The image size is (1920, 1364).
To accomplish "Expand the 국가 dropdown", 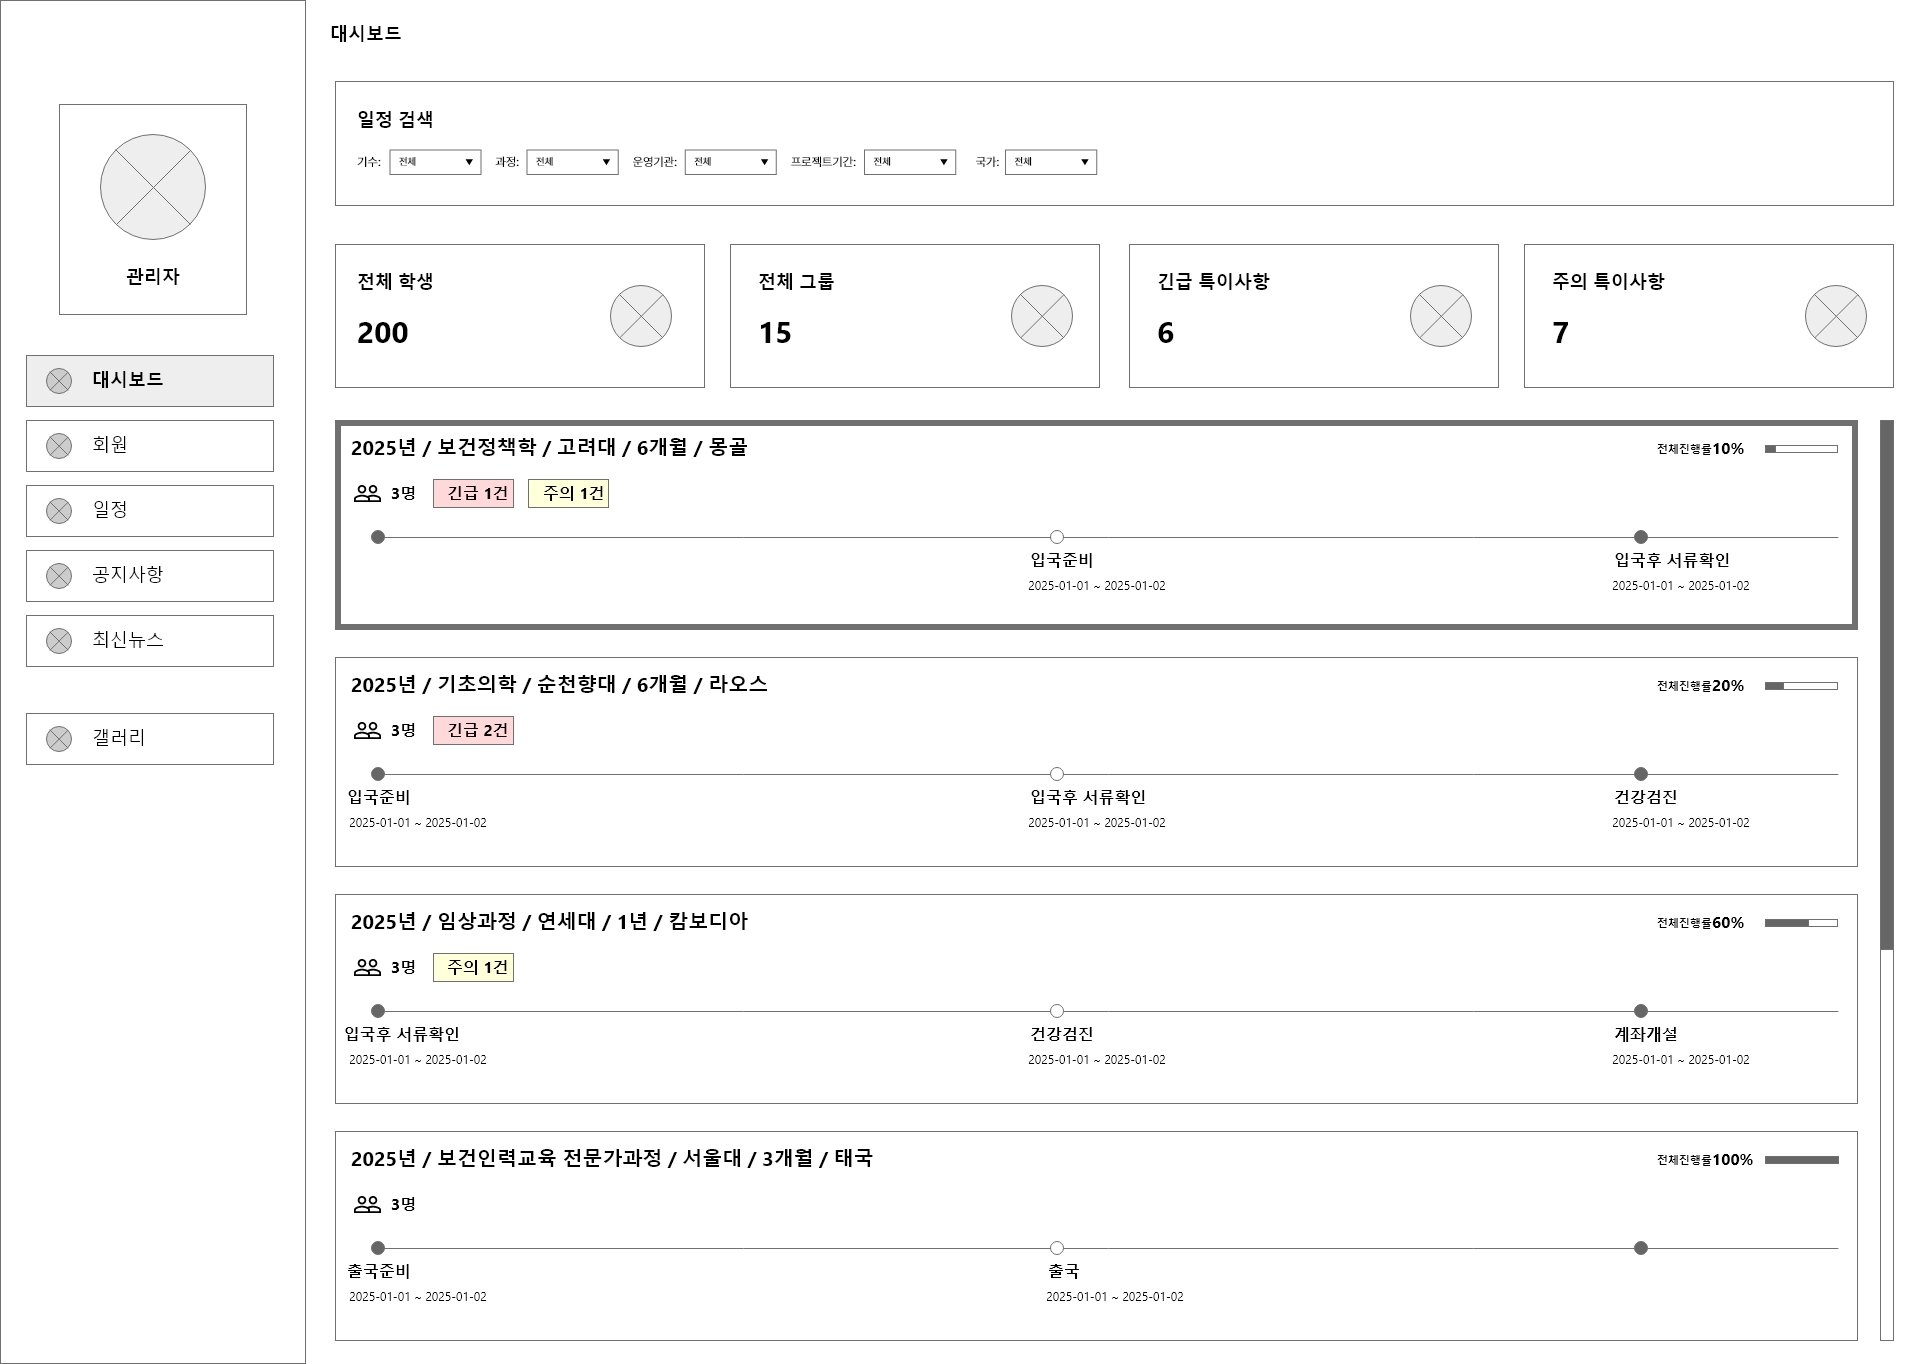I will (x=1051, y=162).
